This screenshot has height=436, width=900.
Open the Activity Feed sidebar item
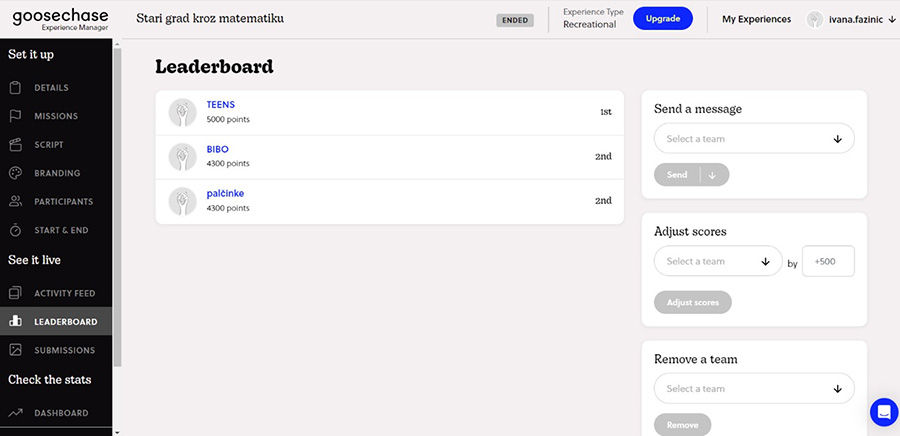(x=64, y=293)
